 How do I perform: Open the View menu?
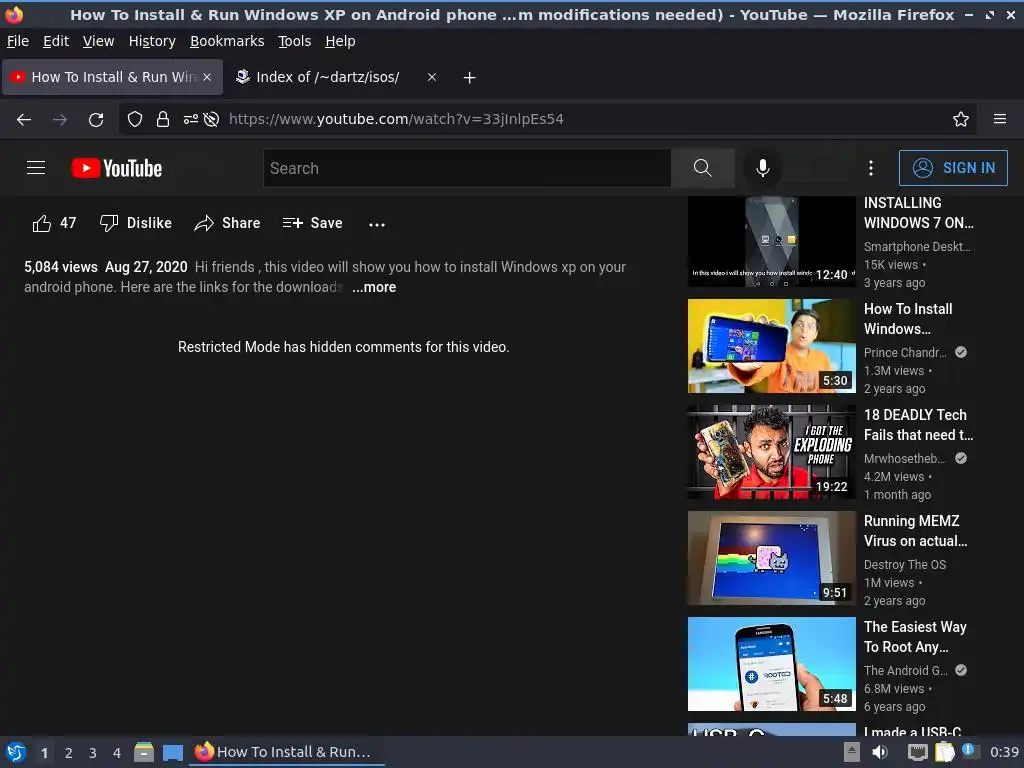coord(99,41)
